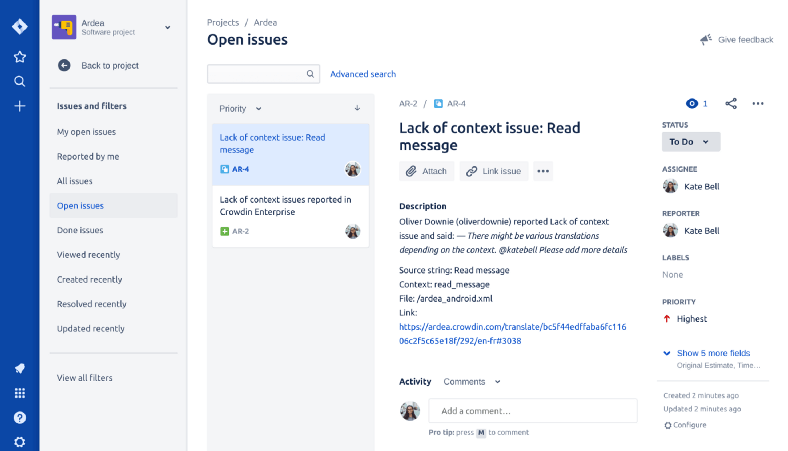Viewport: 788px width, 451px height.
Task: Click the Add a comment field
Action: point(533,411)
